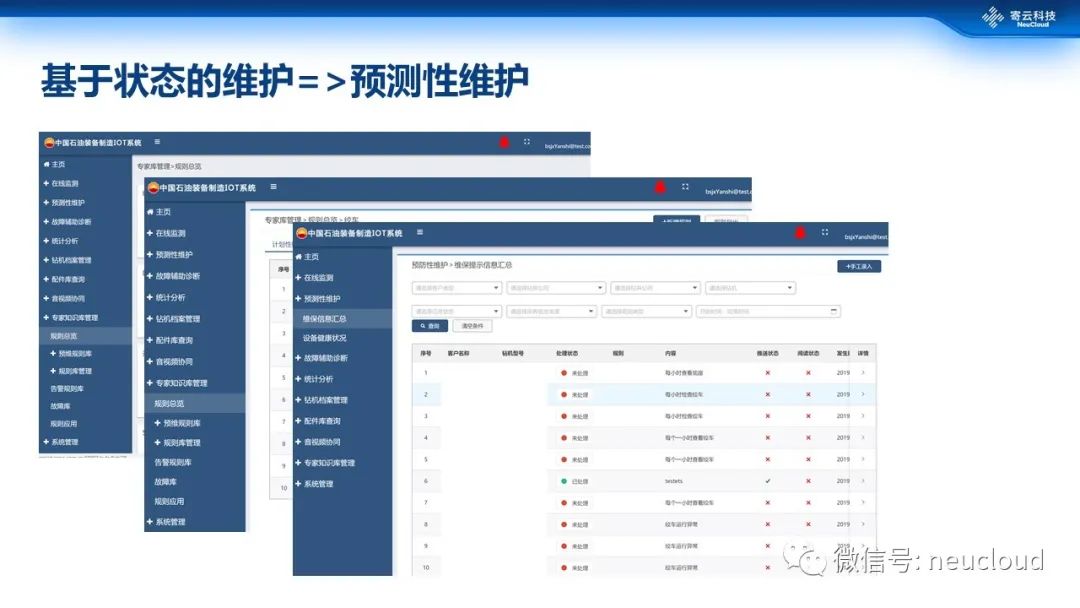The width and height of the screenshot is (1080, 608).
Task: Expand 系统管理 in the front window sidebar
Action: [318, 484]
